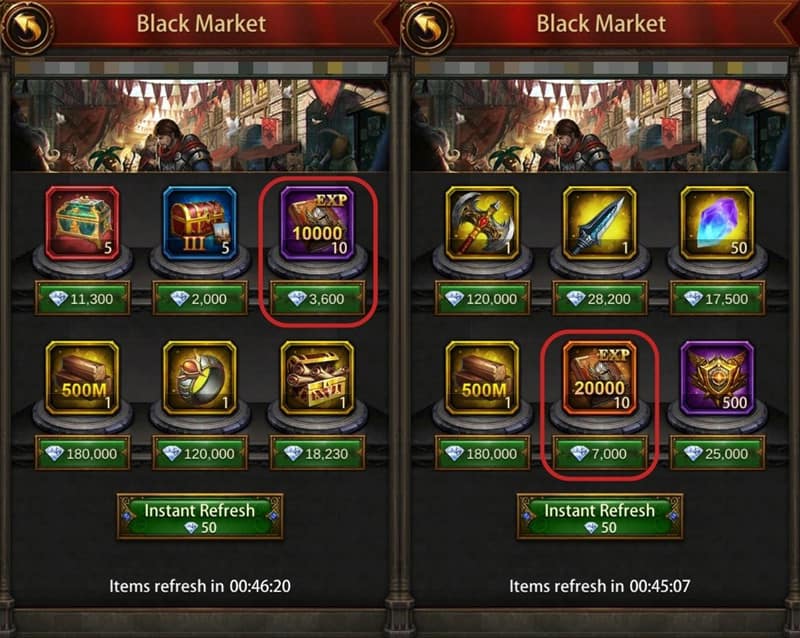The width and height of the screenshot is (800, 638).
Task: Select the armor ring item
Action: point(200,378)
